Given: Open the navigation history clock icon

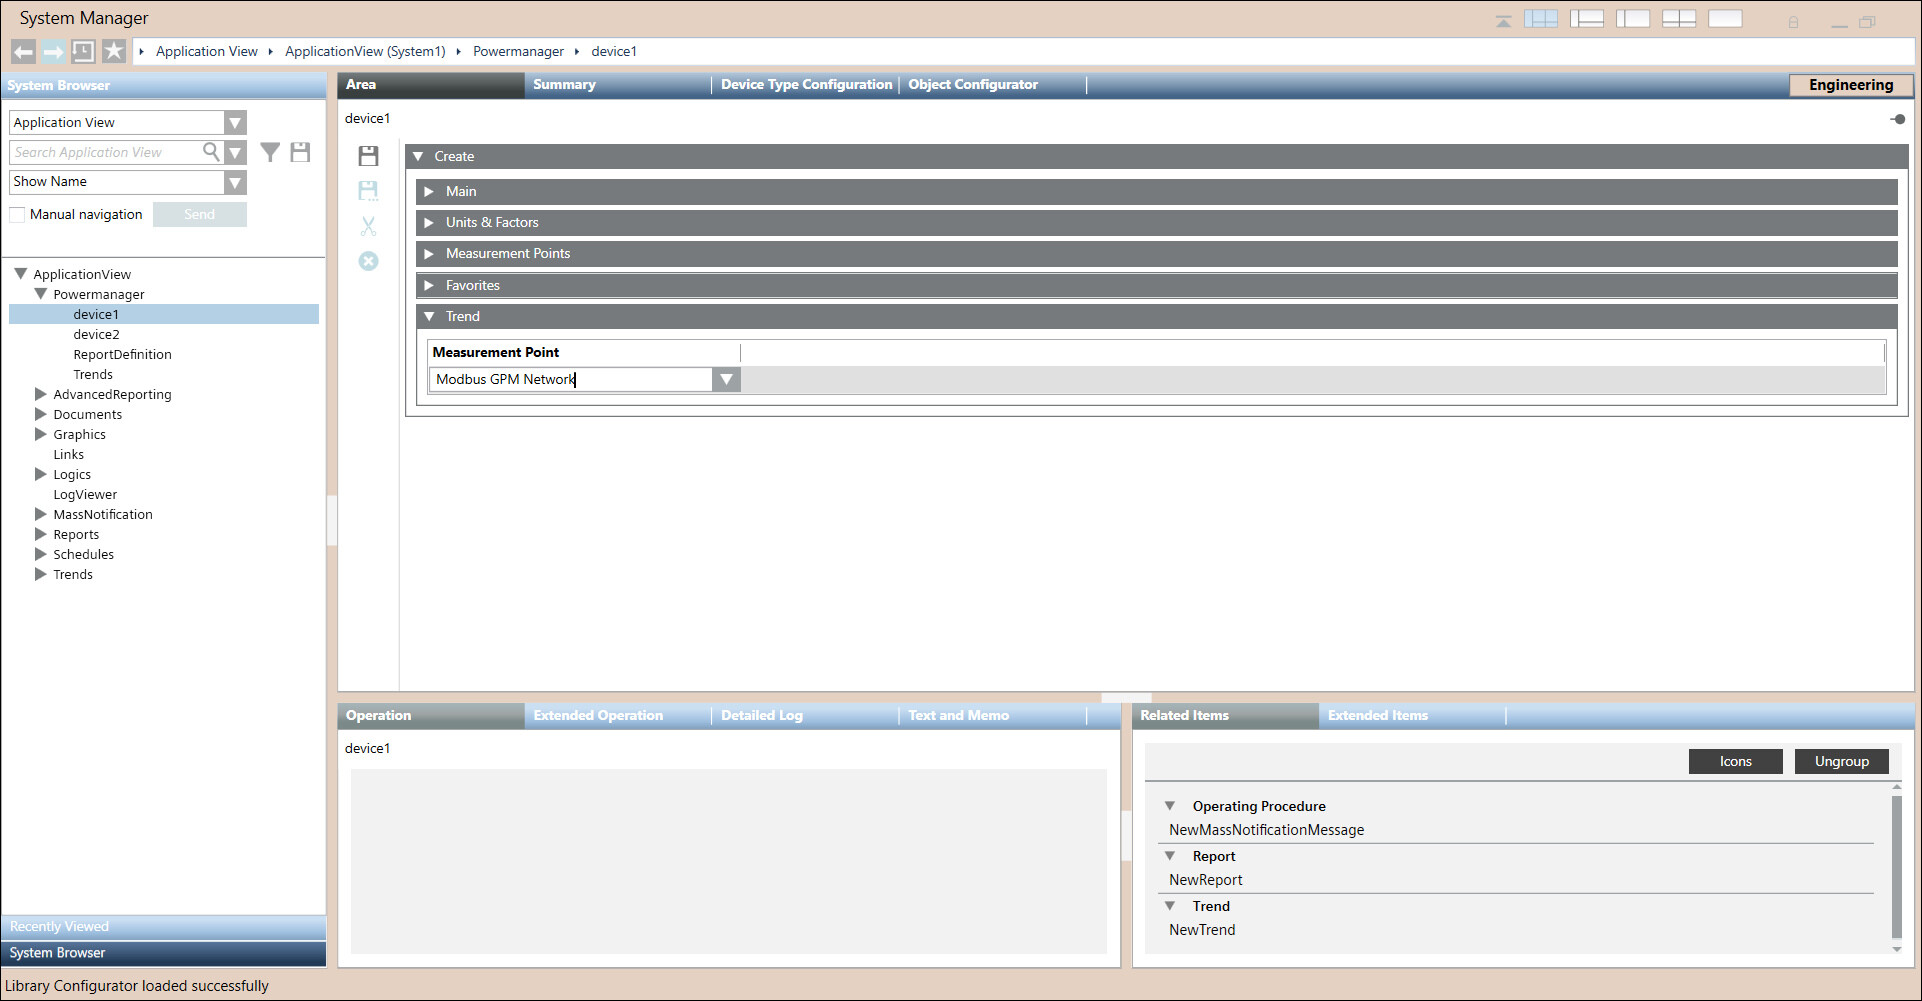Looking at the screenshot, I should (x=83, y=52).
